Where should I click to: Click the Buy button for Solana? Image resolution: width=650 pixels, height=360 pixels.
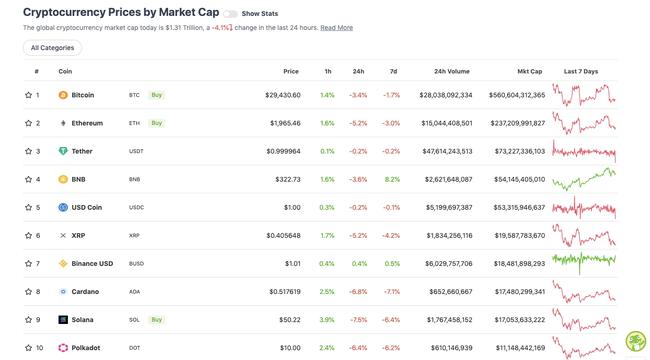coord(157,320)
